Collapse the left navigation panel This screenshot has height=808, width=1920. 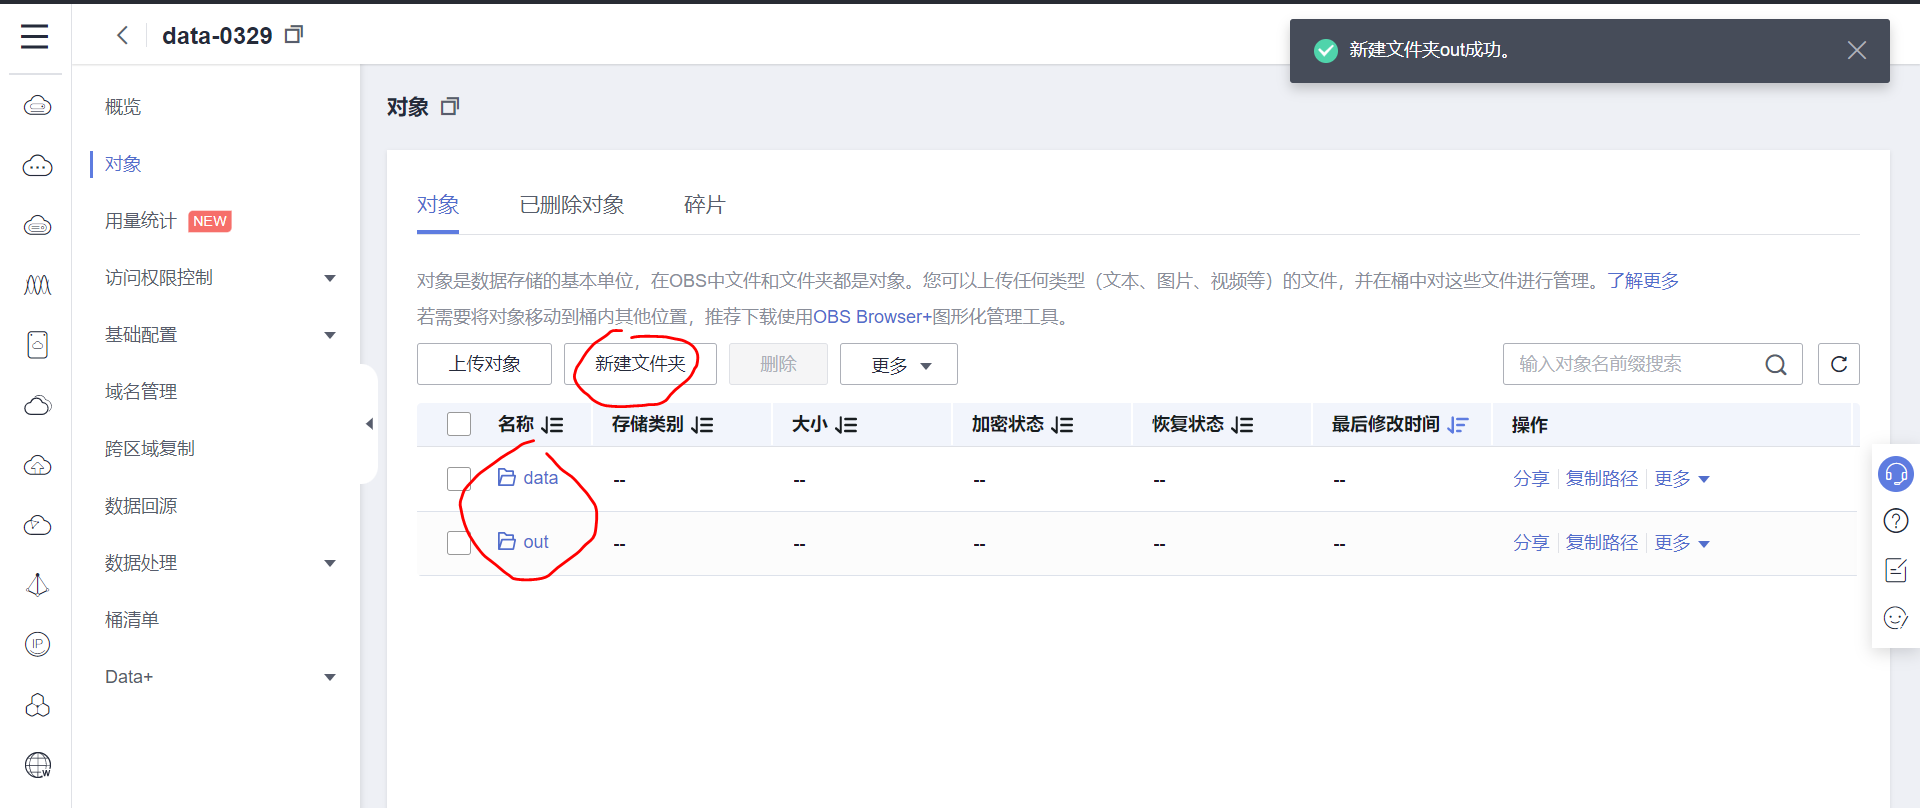click(369, 424)
